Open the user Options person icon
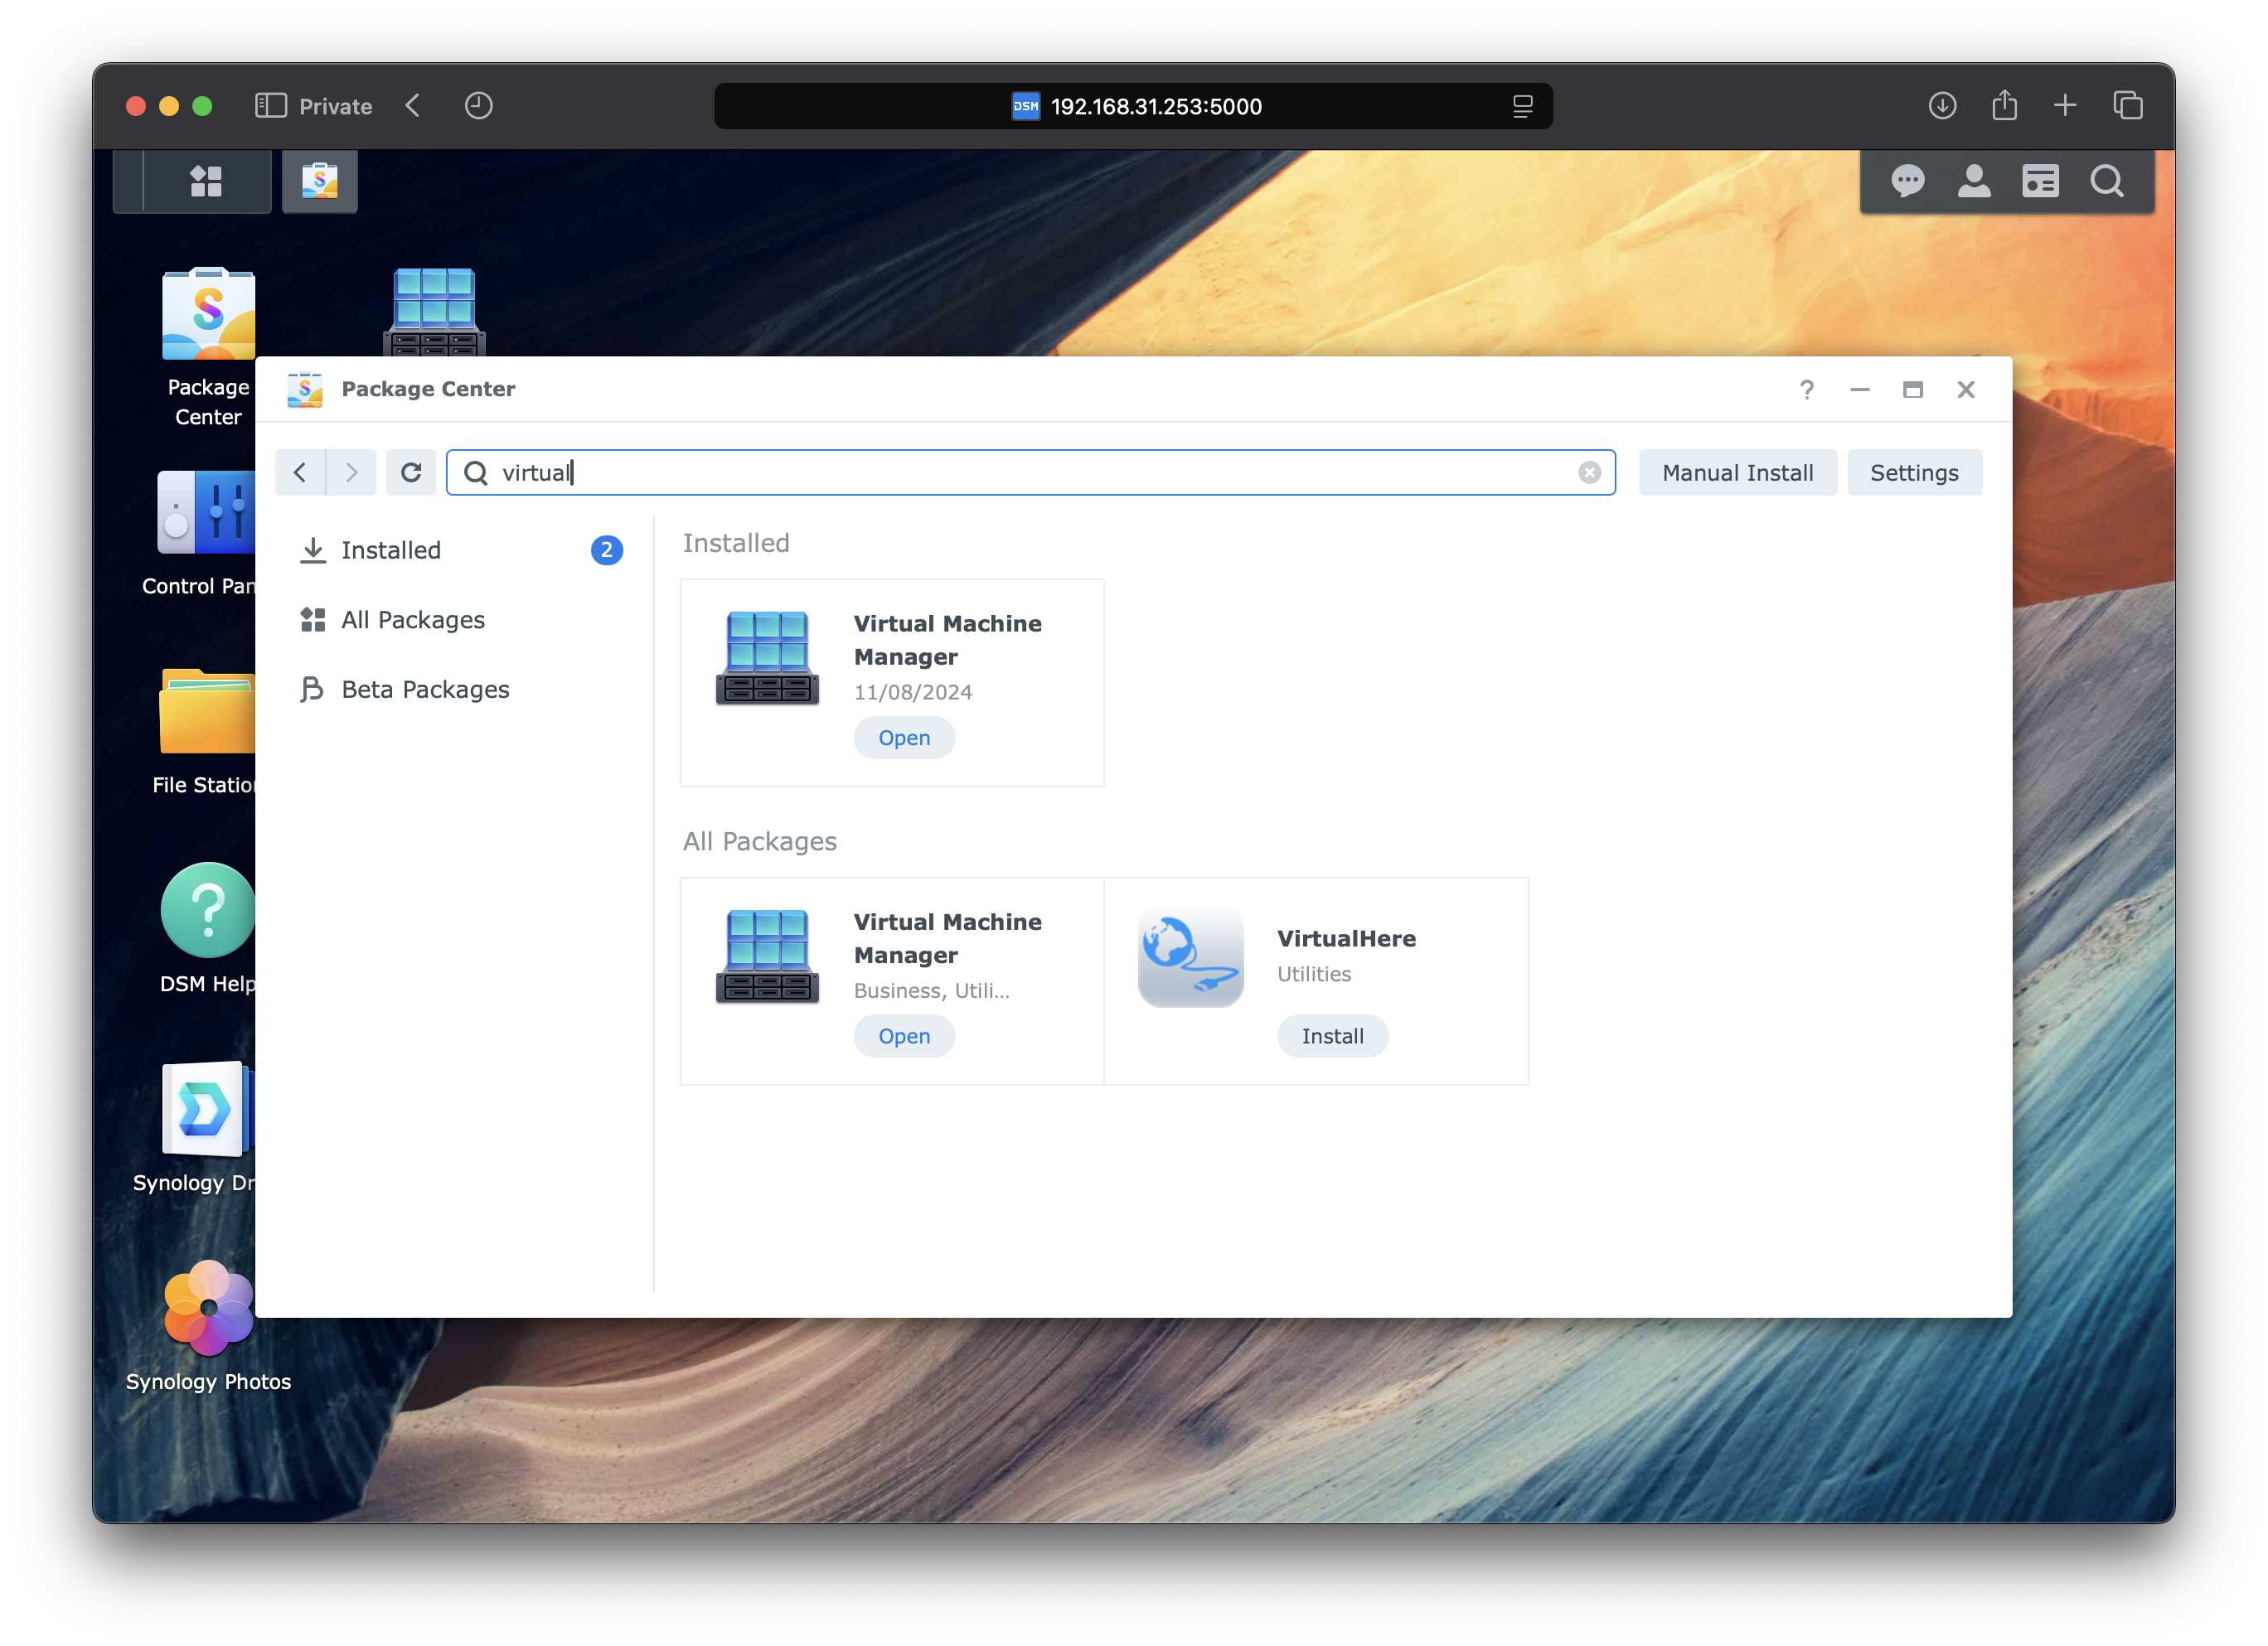This screenshot has width=2268, height=1646. (1973, 181)
